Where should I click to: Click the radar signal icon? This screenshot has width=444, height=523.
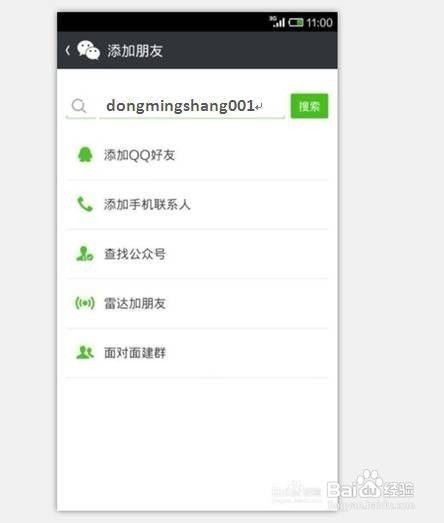[x=85, y=303]
